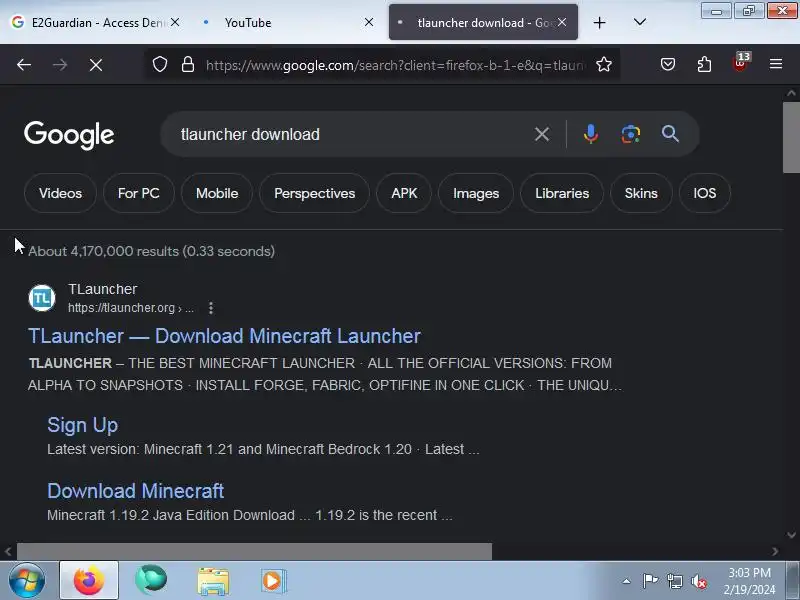Viewport: 800px width, 600px height.
Task: Bookmark this page with the star
Action: click(604, 64)
